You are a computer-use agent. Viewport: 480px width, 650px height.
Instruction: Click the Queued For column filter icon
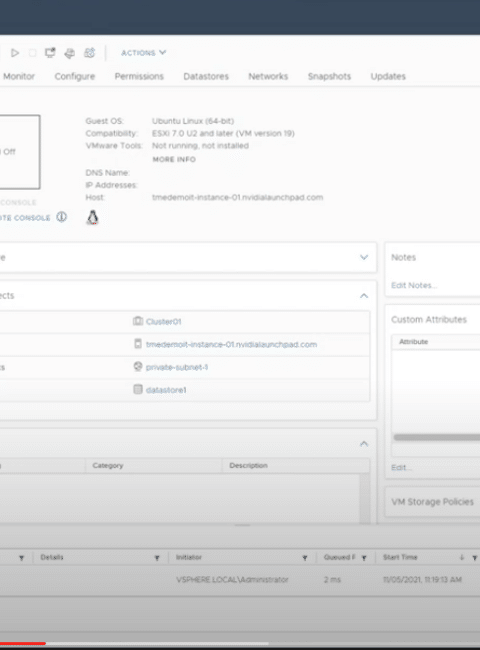pyautogui.click(x=364, y=558)
